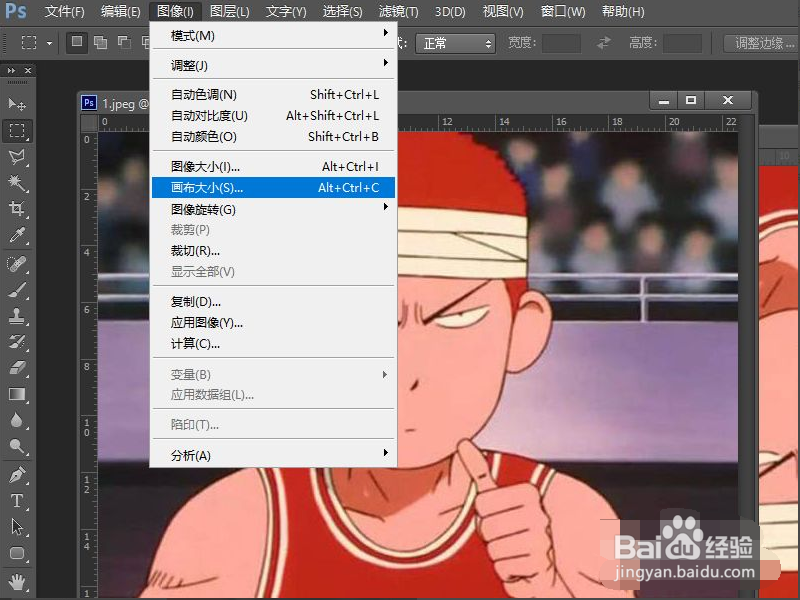
Task: Open the 文字(Y) menu
Action: [x=286, y=11]
